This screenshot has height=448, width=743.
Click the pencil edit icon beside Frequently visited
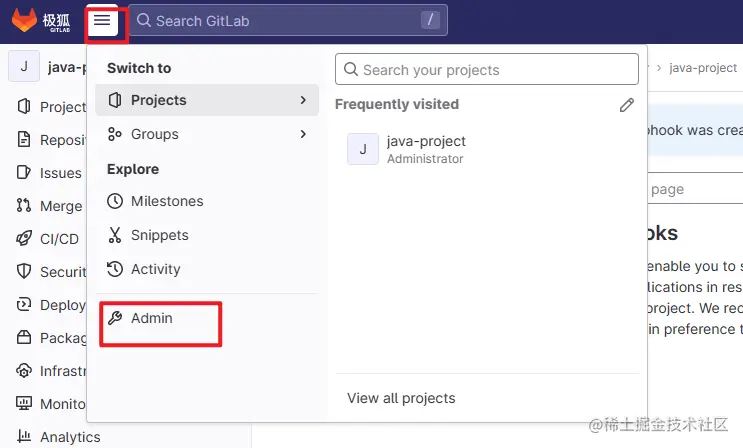[x=627, y=105]
